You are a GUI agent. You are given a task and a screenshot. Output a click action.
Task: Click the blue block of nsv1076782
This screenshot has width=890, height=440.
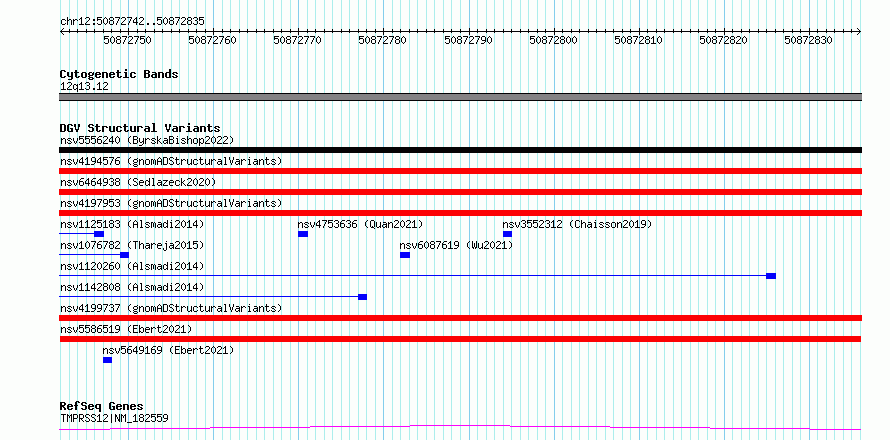click(124, 255)
